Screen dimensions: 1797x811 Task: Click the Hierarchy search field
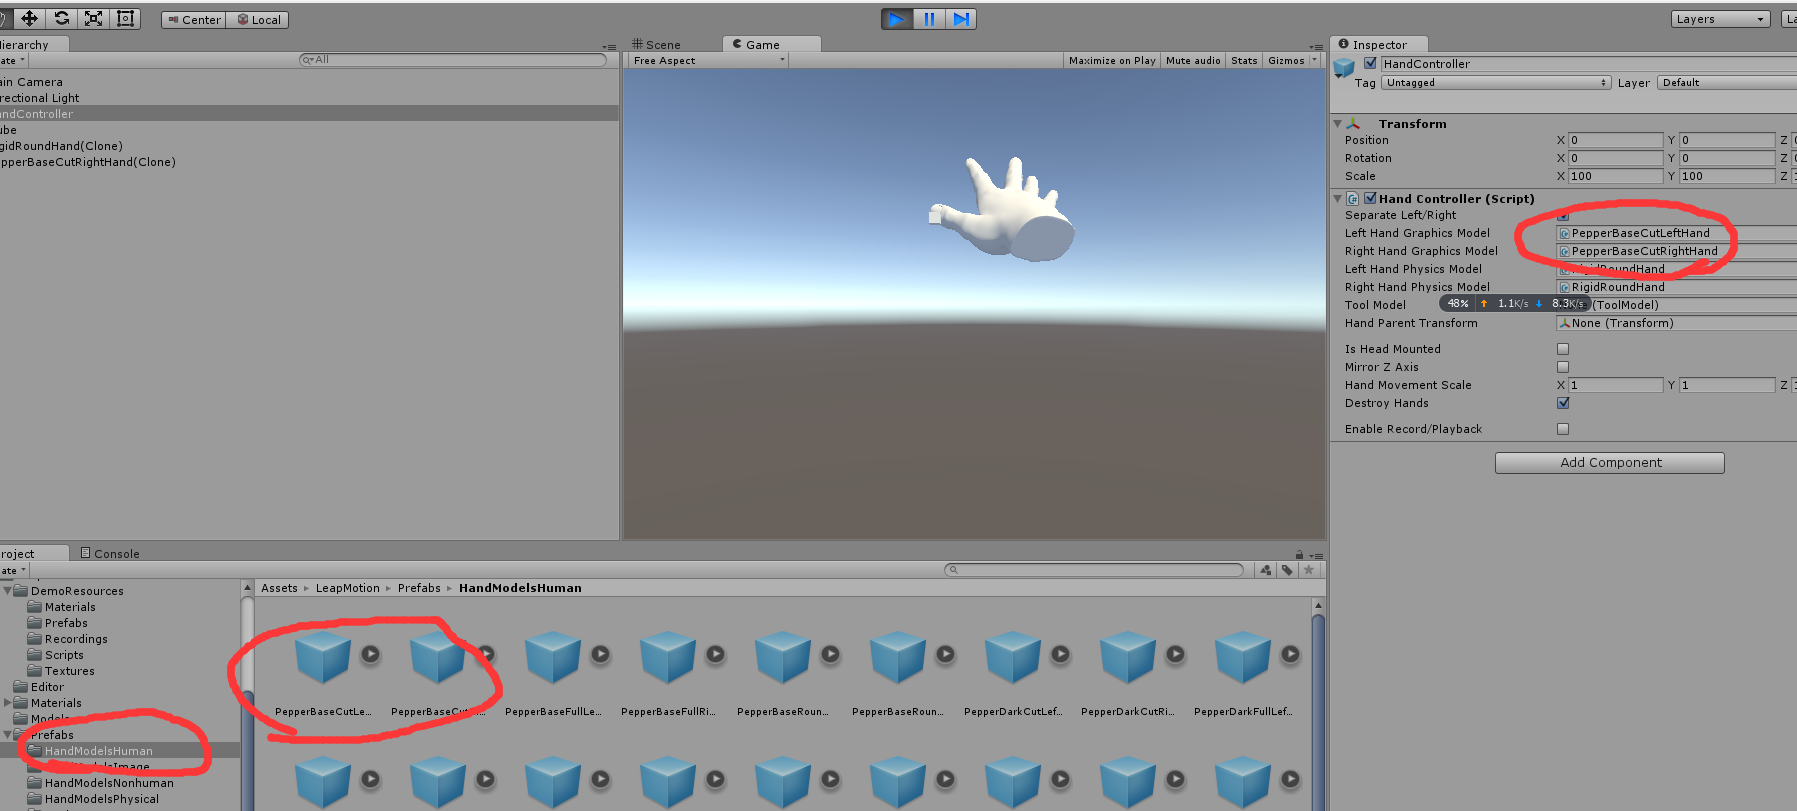(453, 60)
